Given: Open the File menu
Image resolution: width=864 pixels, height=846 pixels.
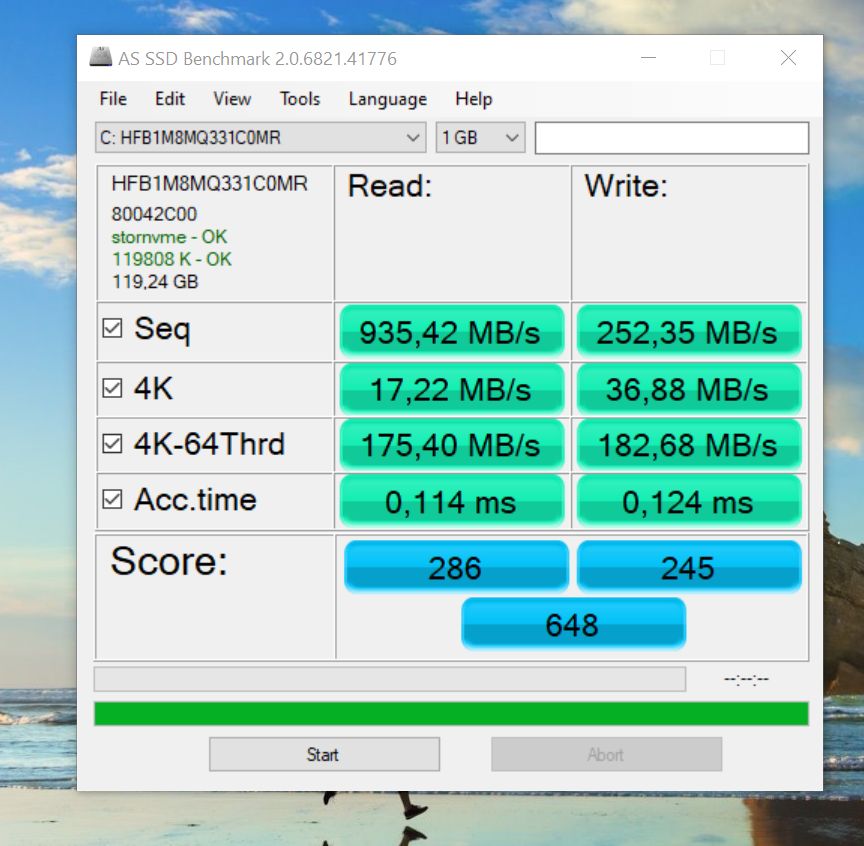Looking at the screenshot, I should tap(113, 98).
